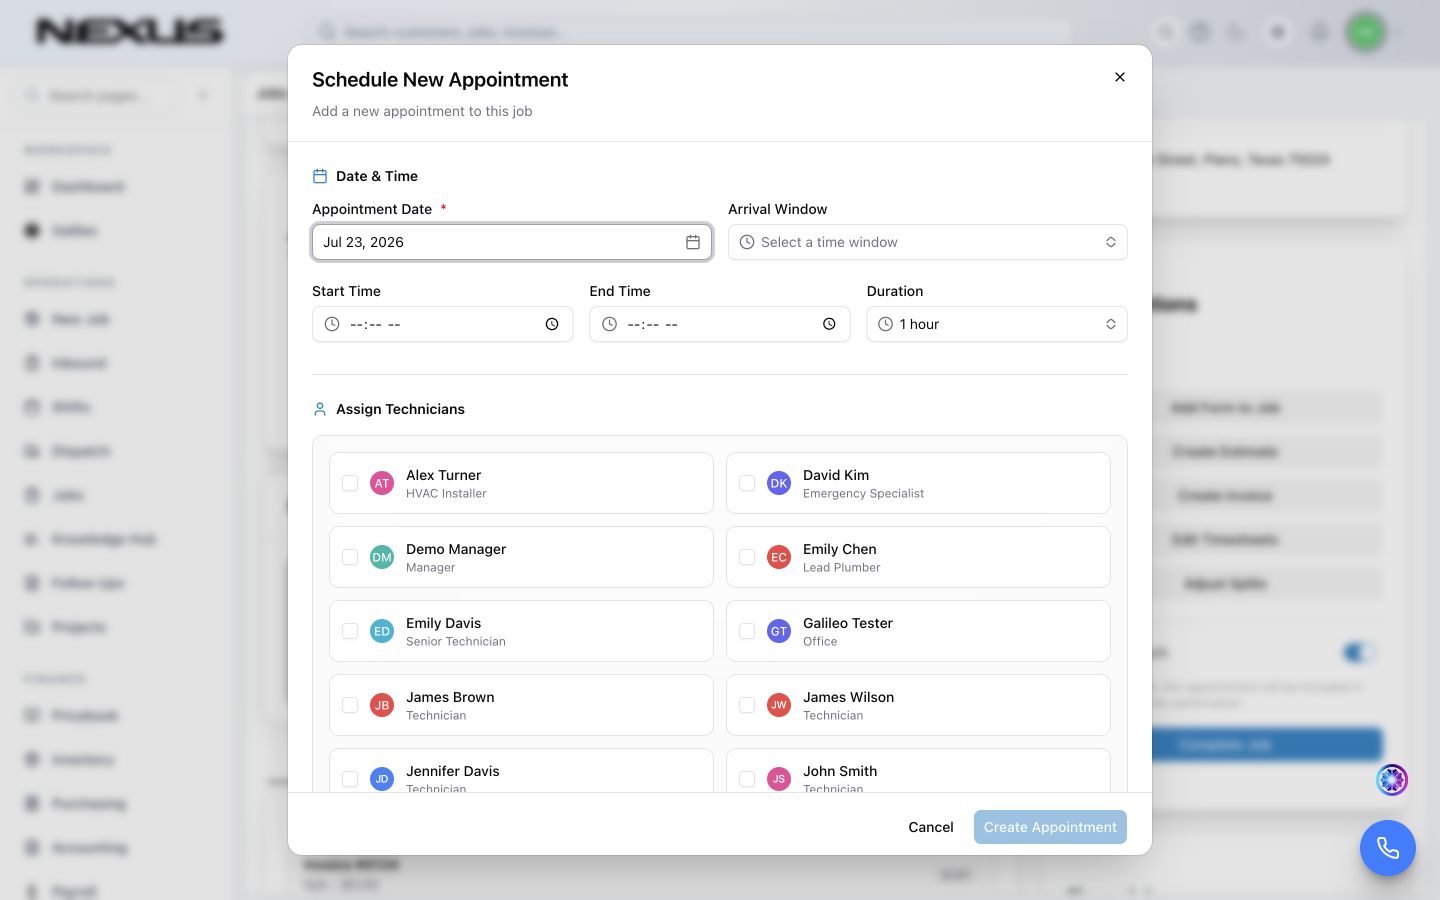Click the Assign Technicians person section icon
Image resolution: width=1440 pixels, height=900 pixels.
point(320,409)
